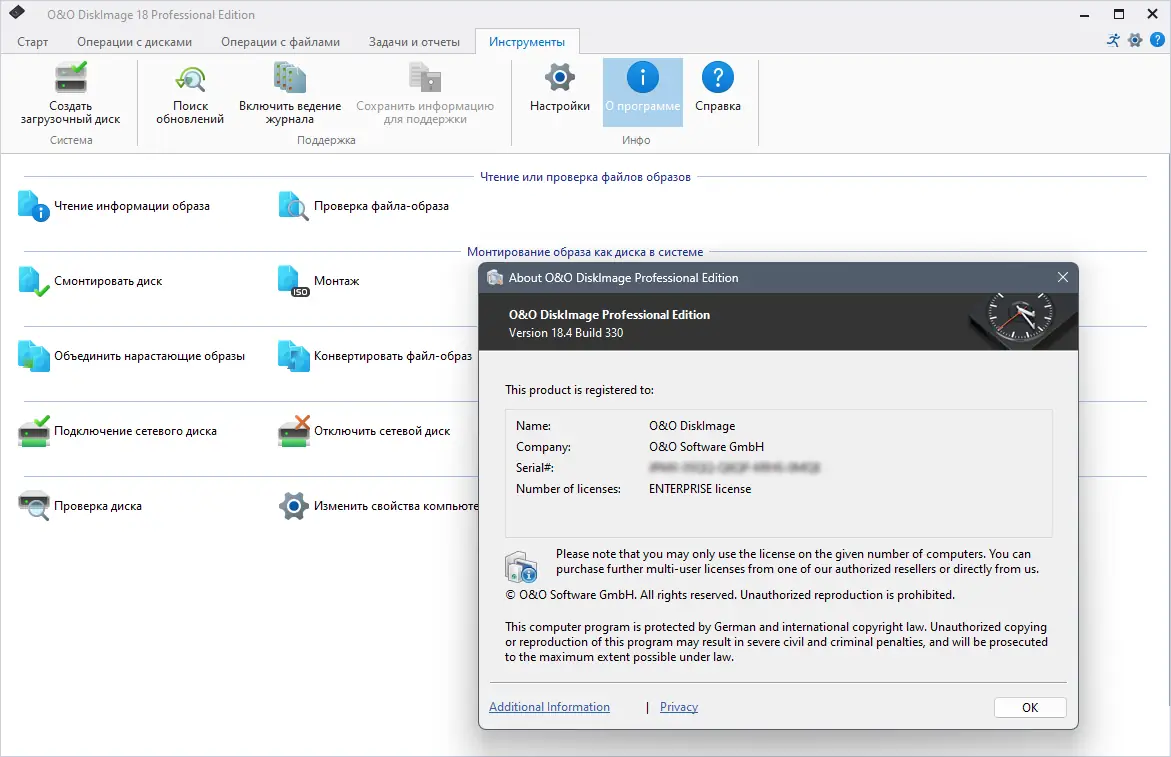
Task: Open Задачи и отчеты tab
Action: point(414,42)
